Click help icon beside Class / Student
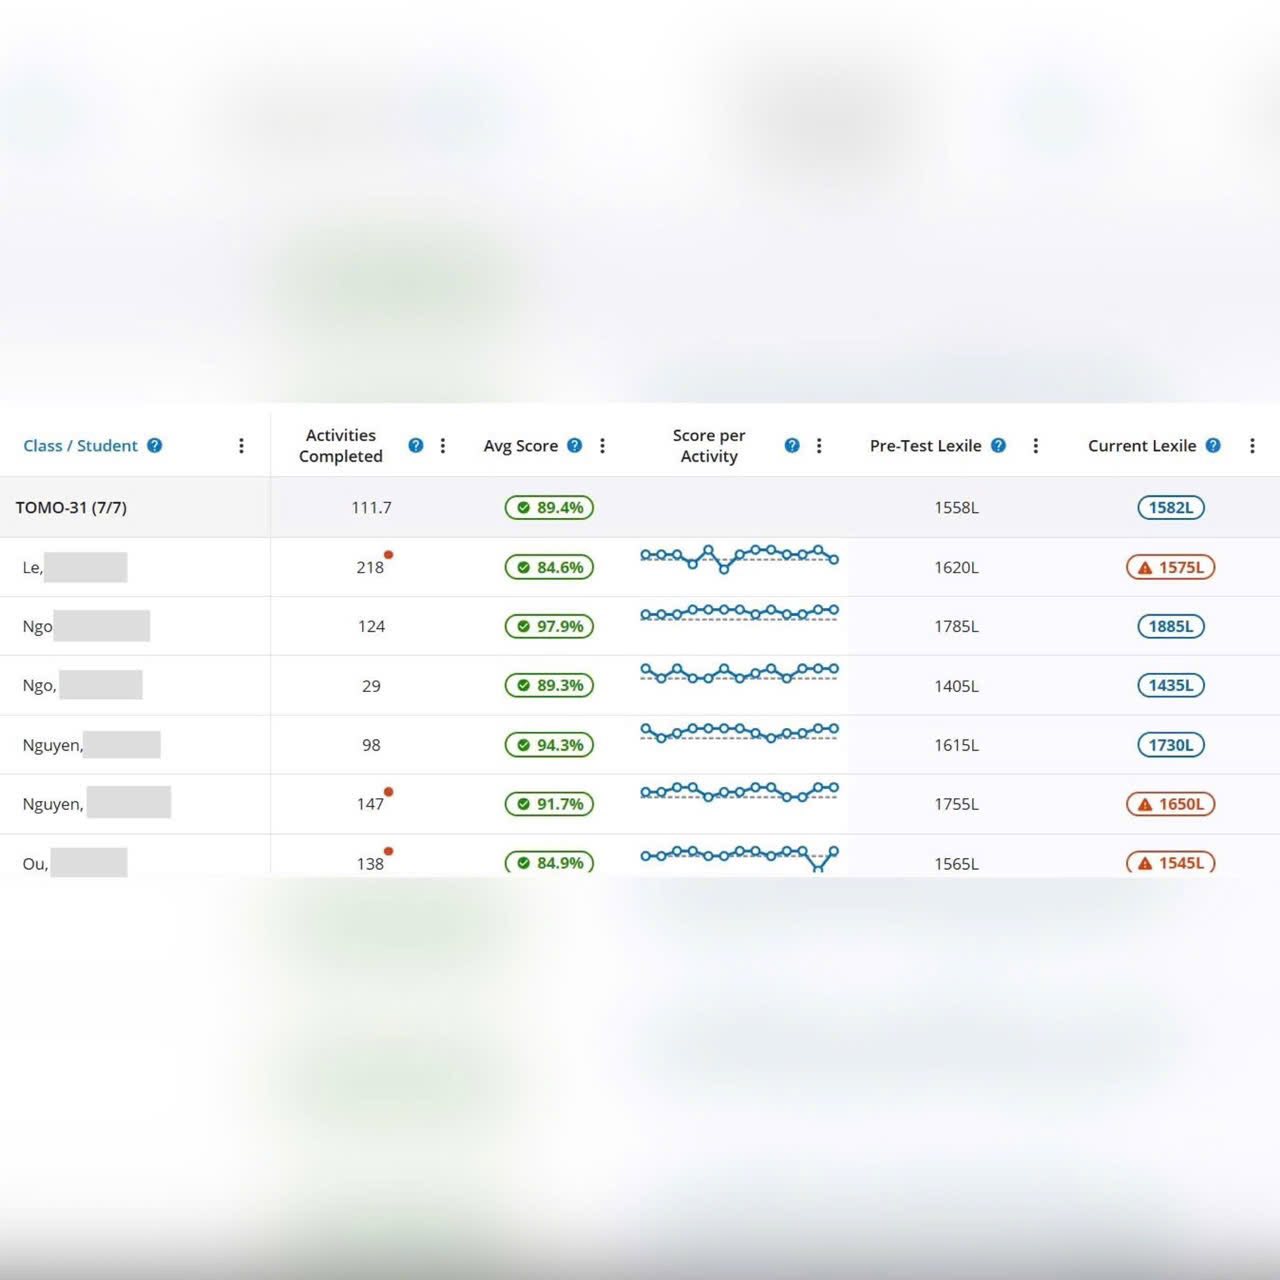The height and width of the screenshot is (1280, 1280). coord(154,446)
